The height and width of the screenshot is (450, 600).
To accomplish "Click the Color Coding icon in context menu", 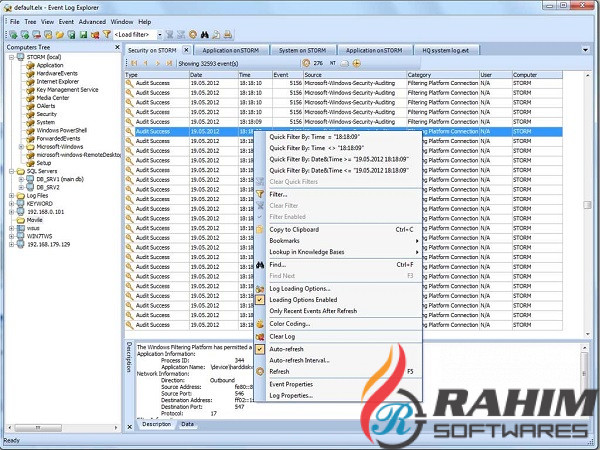I will tap(260, 324).
